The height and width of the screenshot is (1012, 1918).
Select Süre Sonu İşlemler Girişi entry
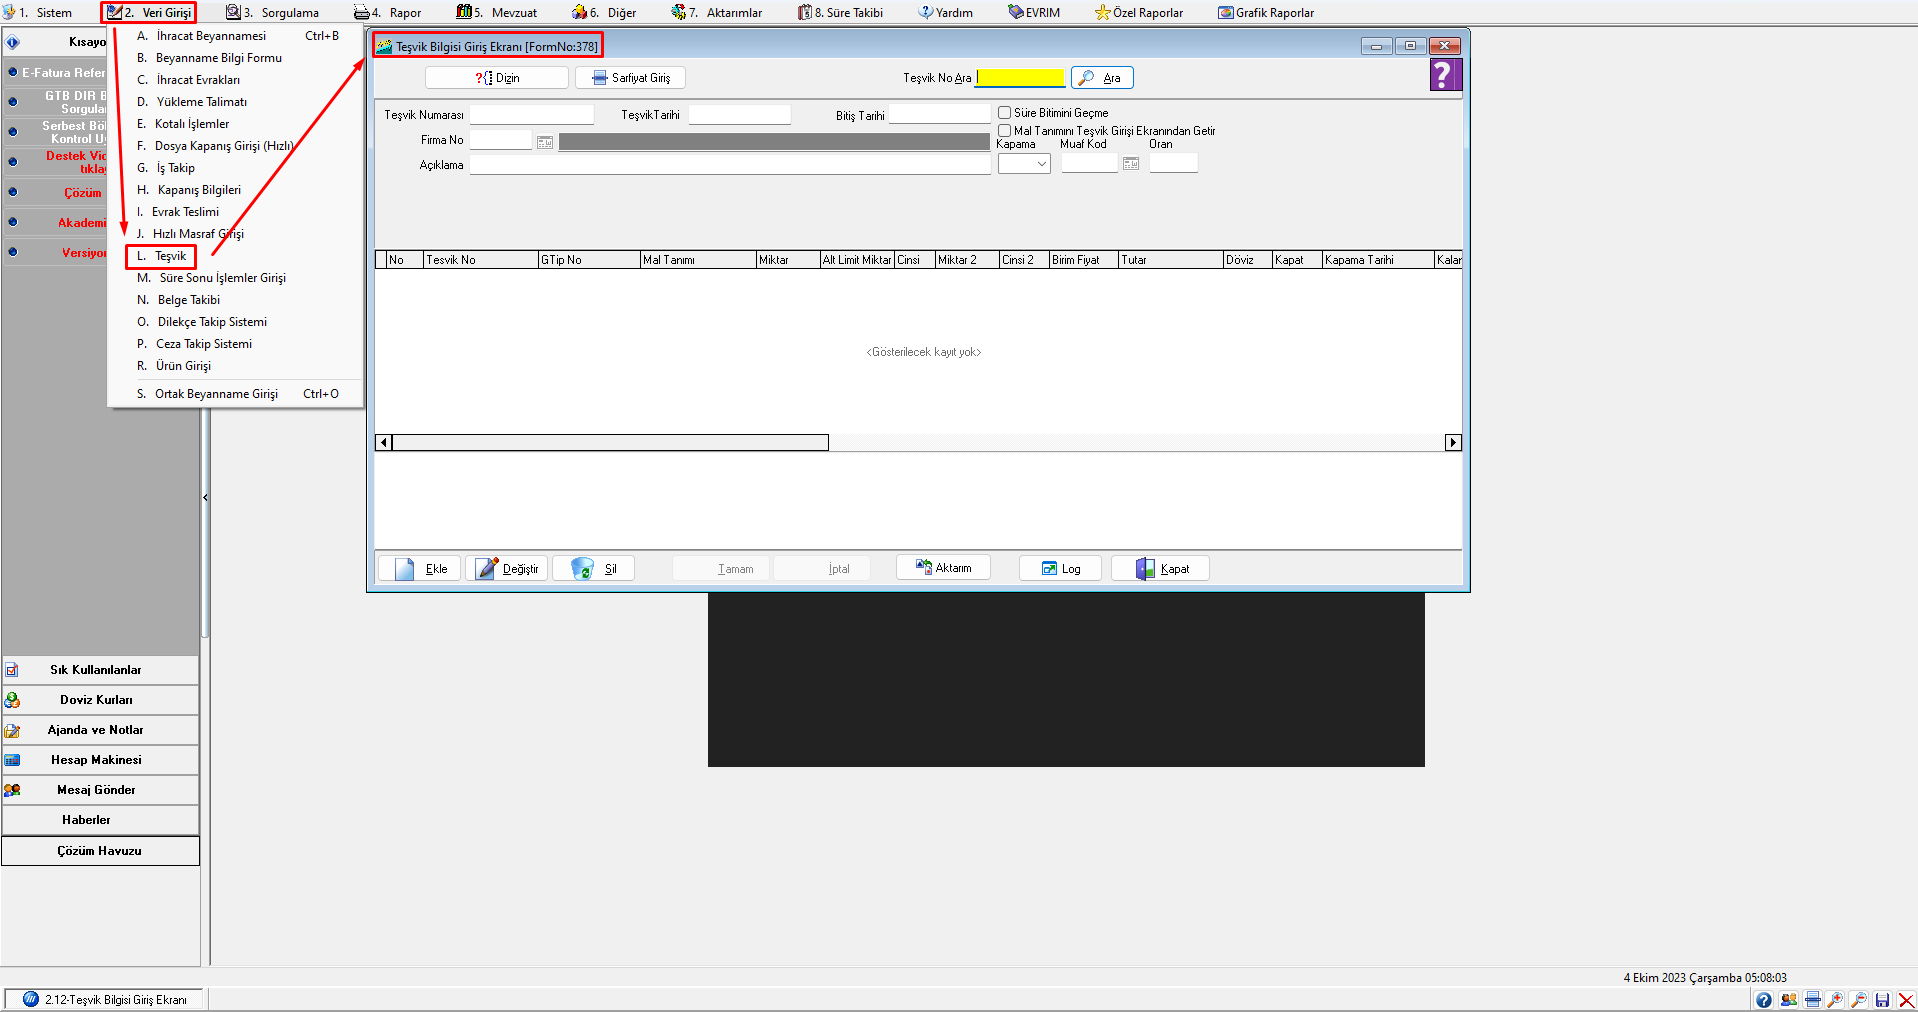236,278
